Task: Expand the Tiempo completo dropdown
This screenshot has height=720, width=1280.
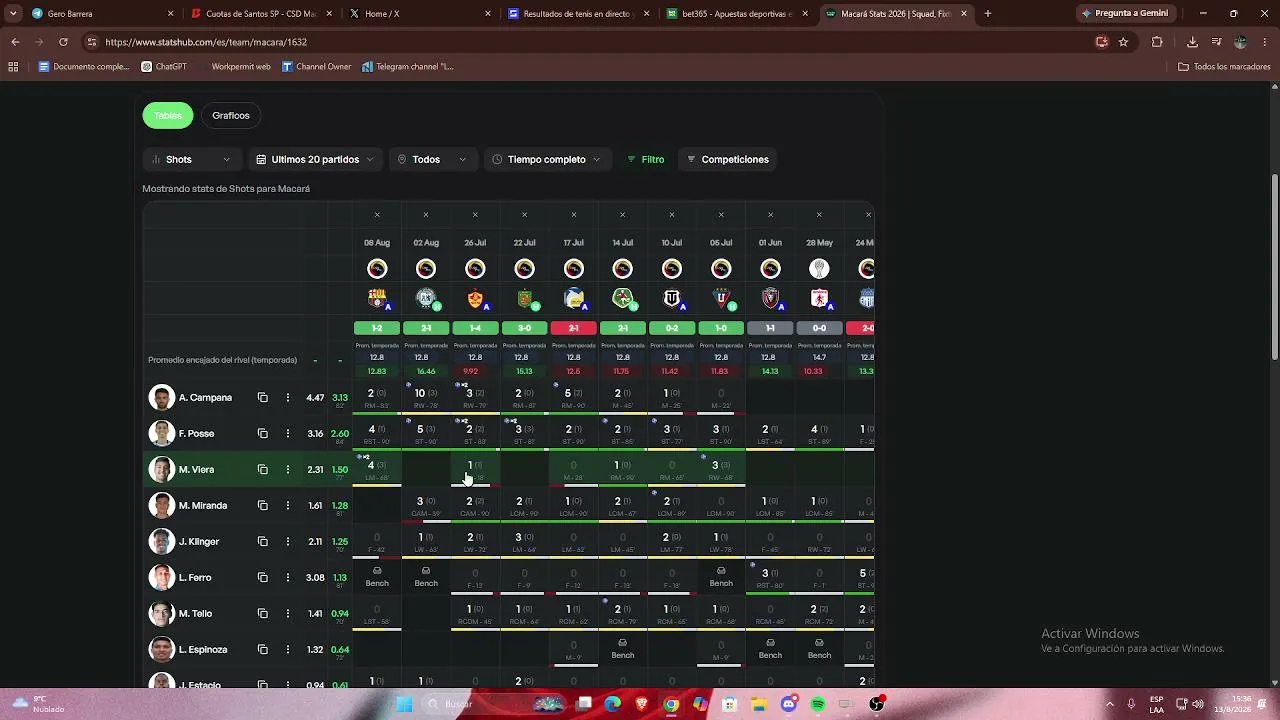Action: tap(546, 159)
